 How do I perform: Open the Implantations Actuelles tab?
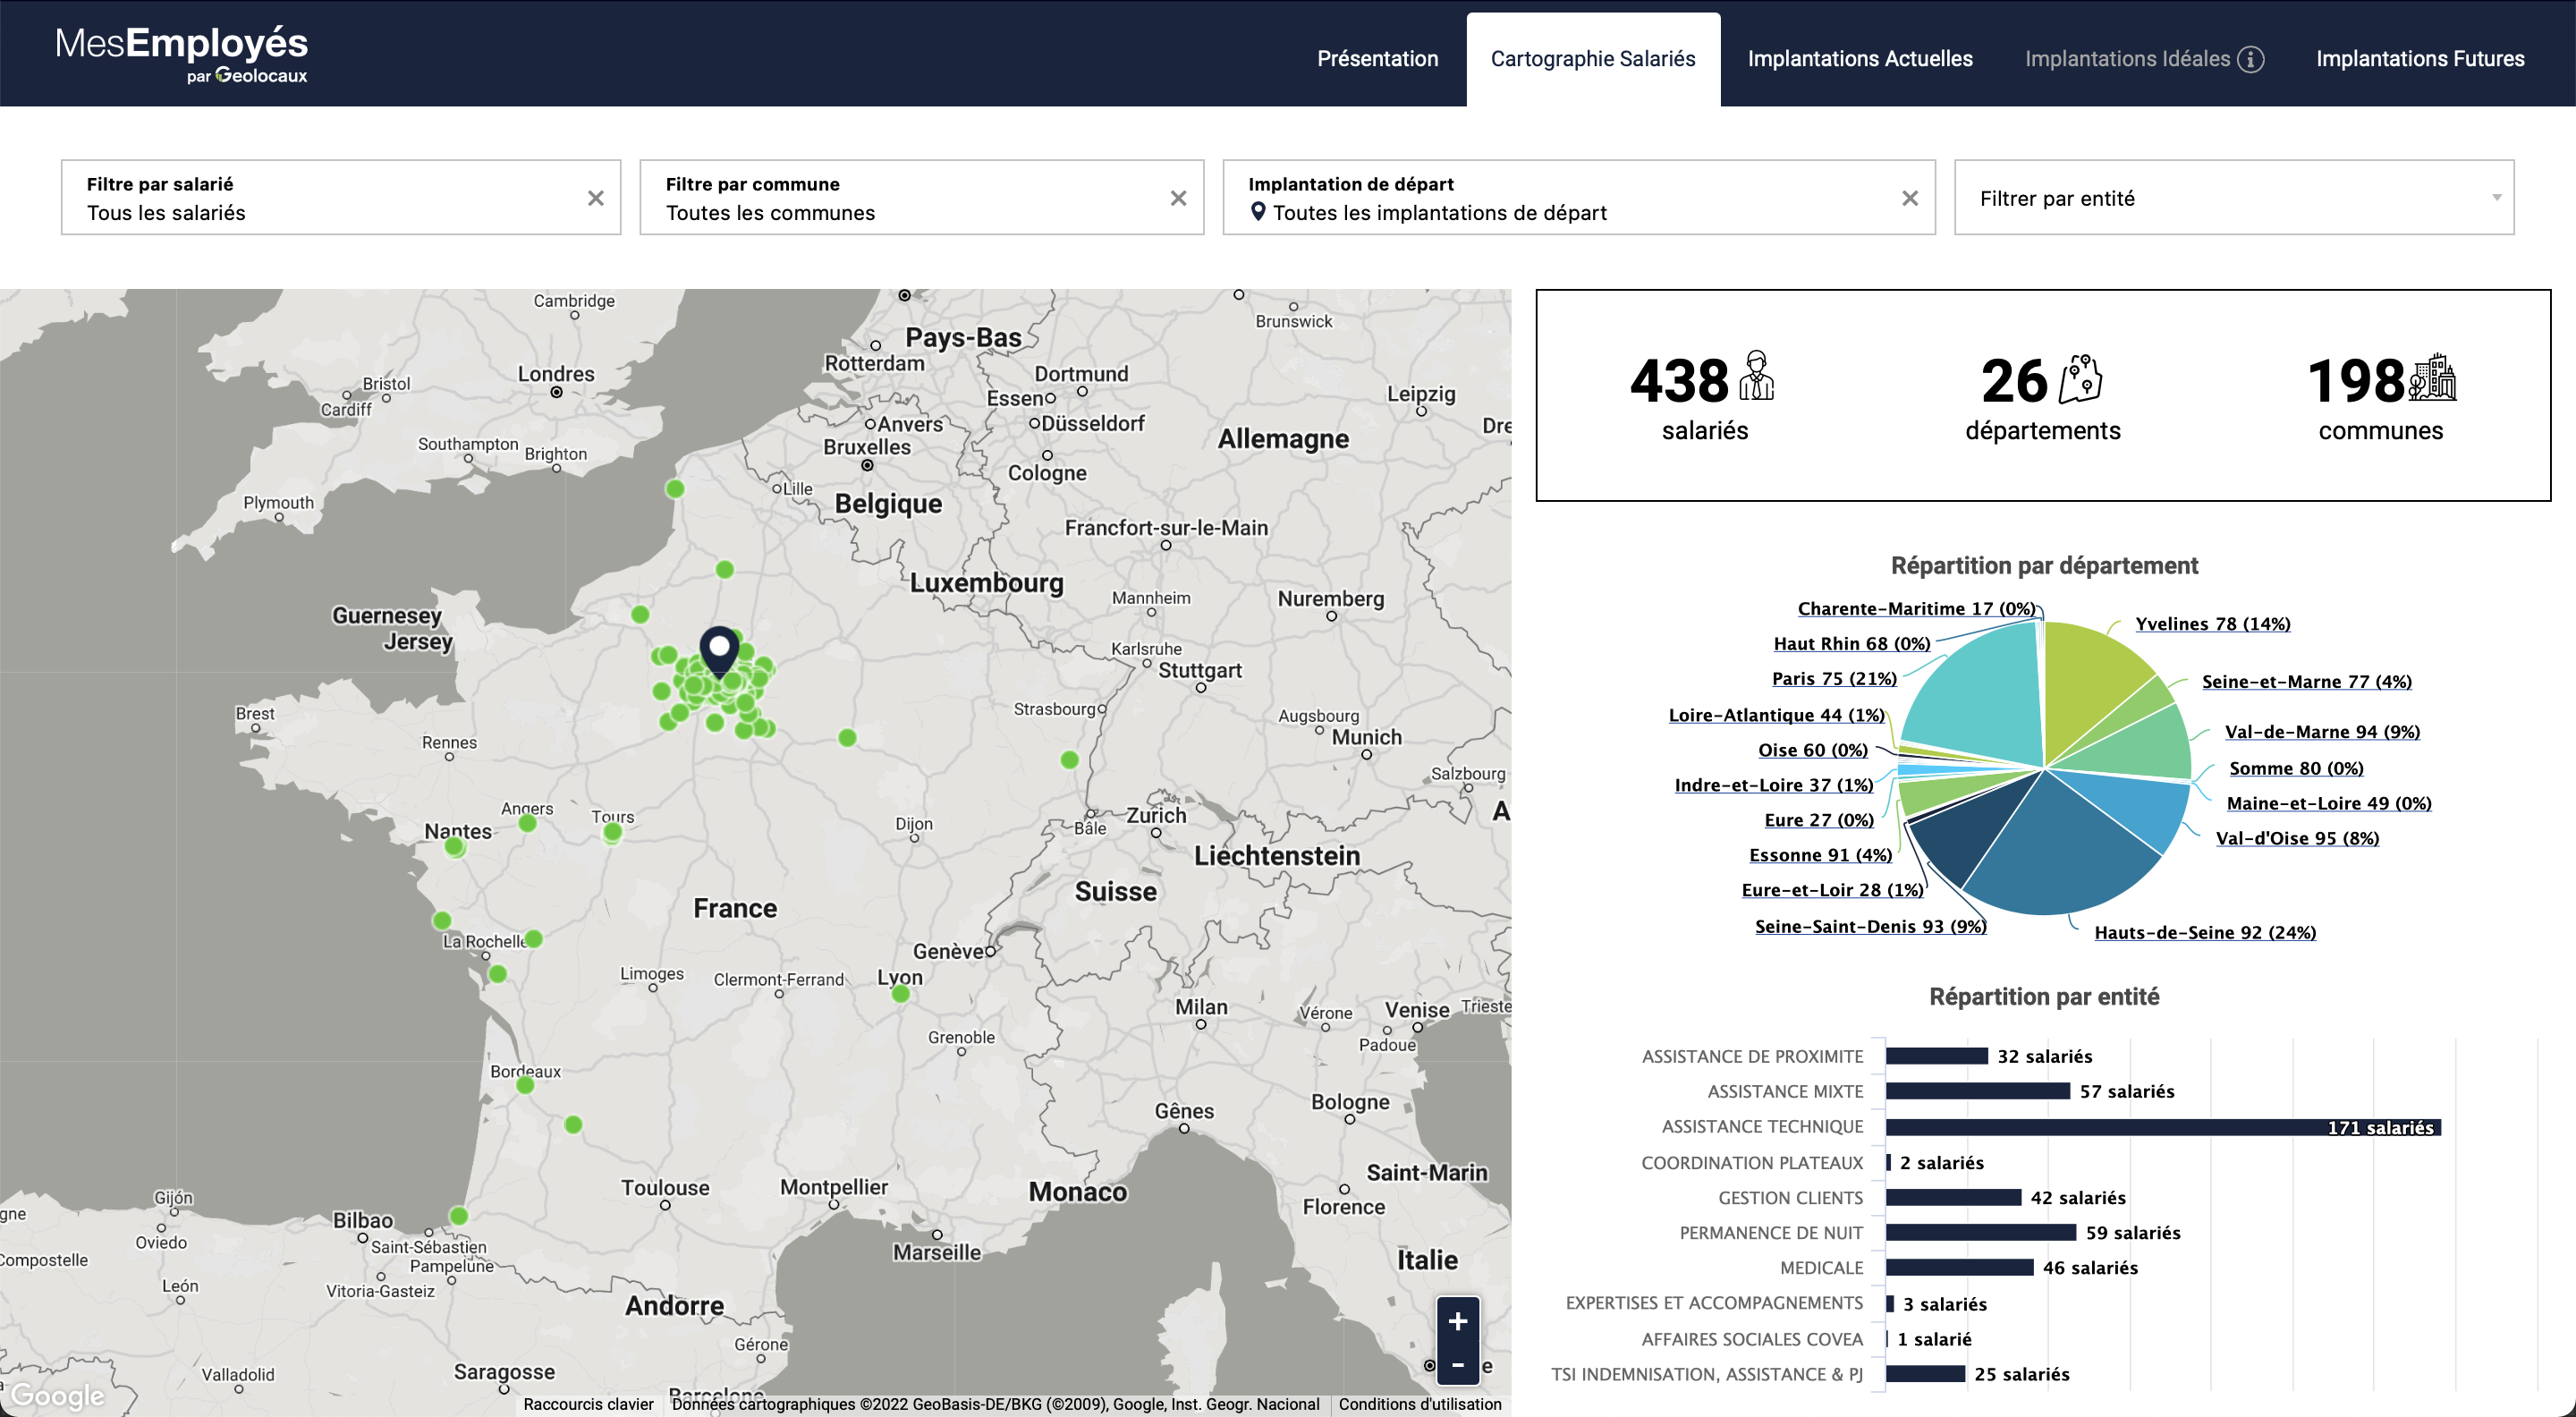1859,59
